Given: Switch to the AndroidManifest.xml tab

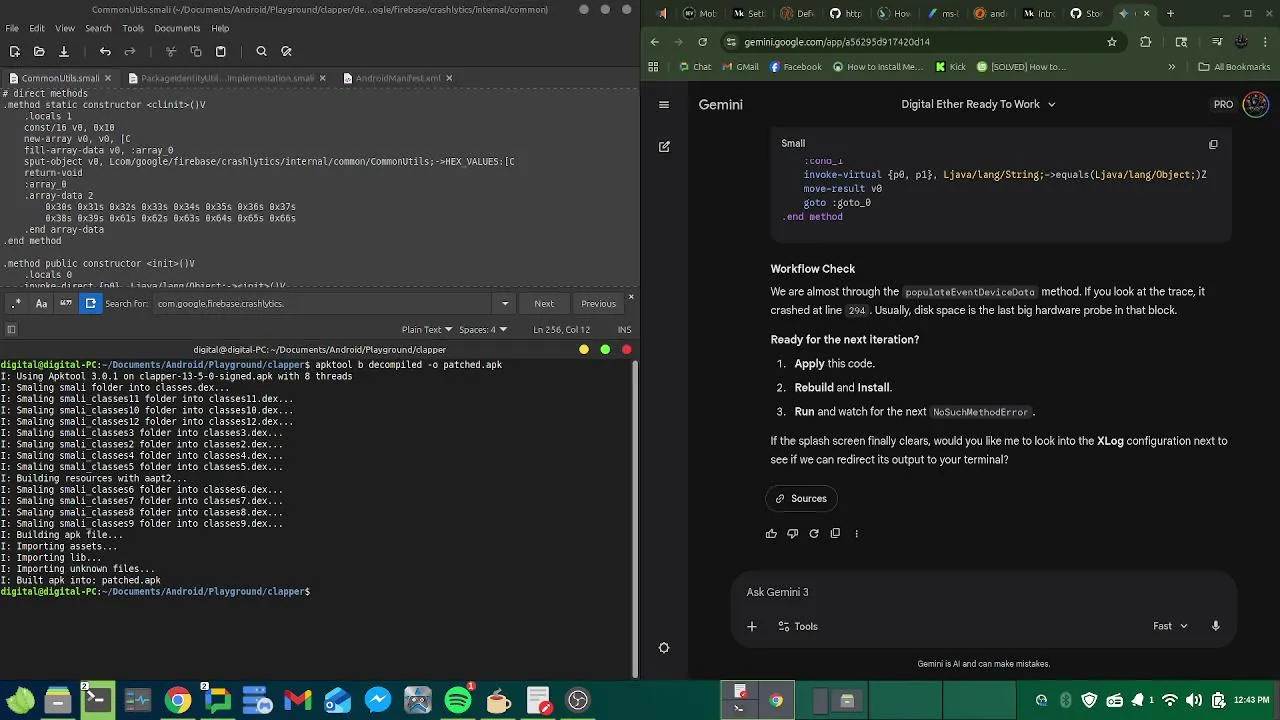Looking at the screenshot, I should click(x=397, y=78).
